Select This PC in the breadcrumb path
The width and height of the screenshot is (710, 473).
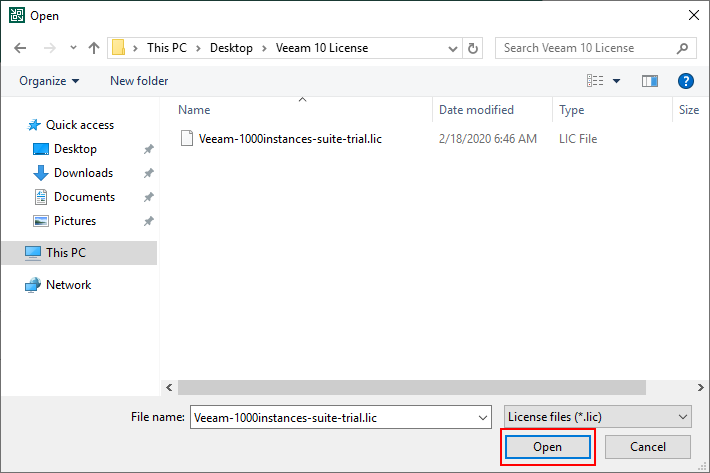point(167,48)
